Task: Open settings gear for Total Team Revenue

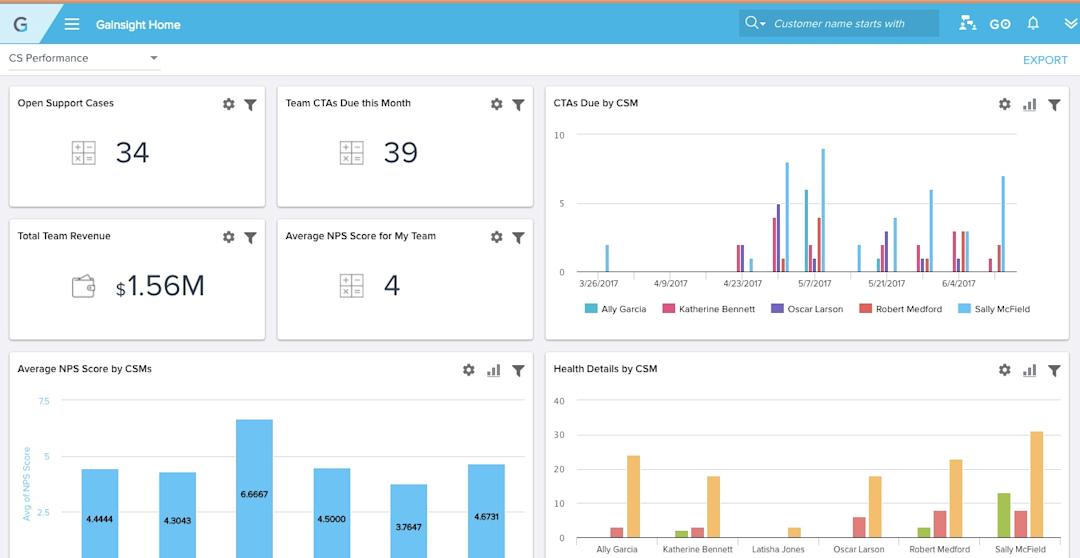Action: click(x=229, y=237)
